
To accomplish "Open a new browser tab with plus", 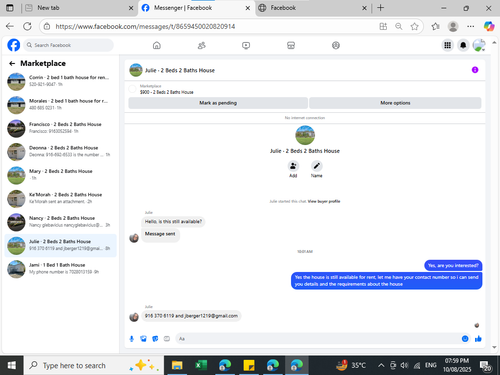I will 380,8.
